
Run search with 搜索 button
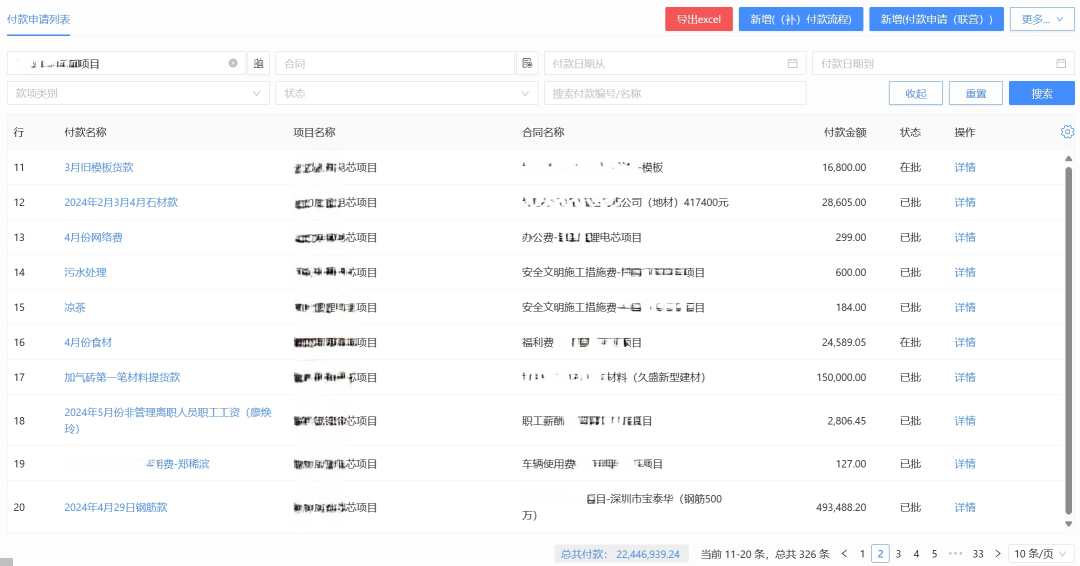pyautogui.click(x=1041, y=94)
